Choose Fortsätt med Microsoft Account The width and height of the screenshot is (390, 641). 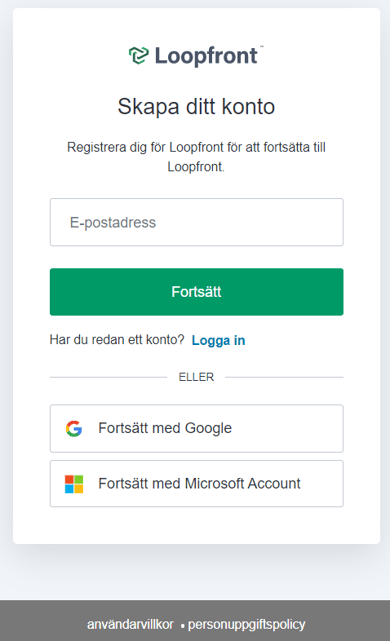(197, 484)
